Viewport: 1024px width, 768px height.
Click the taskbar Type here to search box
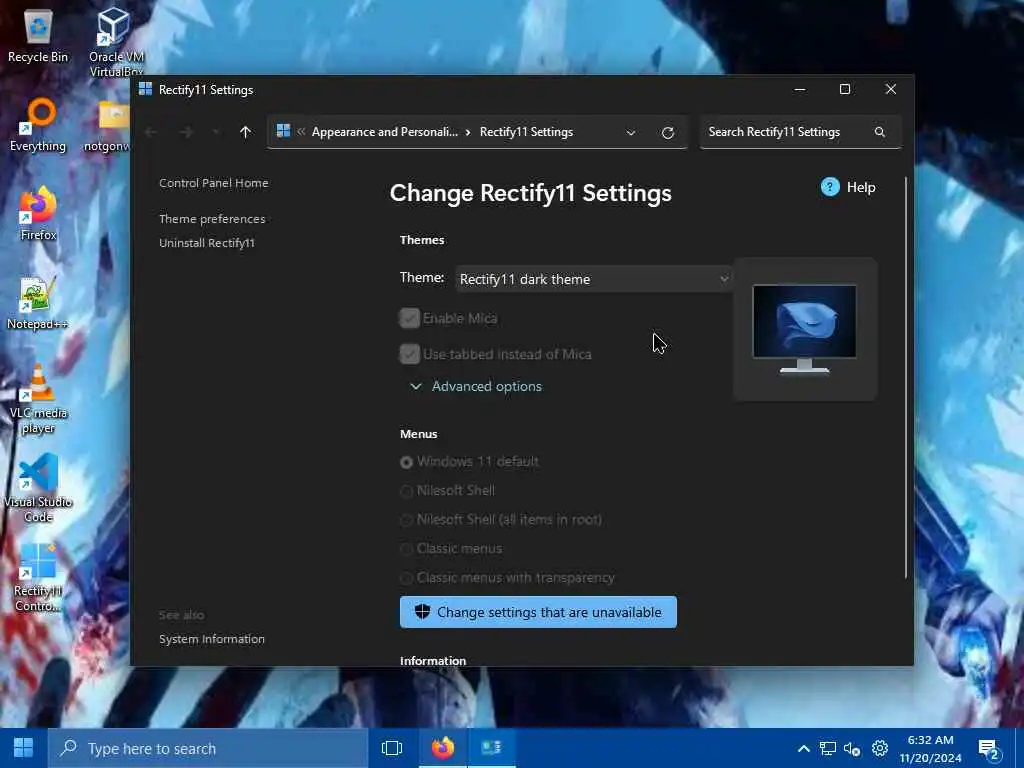click(208, 748)
